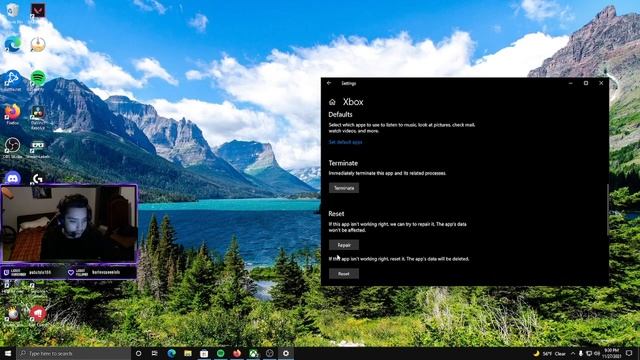Click the webcam overlay thumbnail
This screenshot has width=640, height=360.
pyautogui.click(x=69, y=223)
